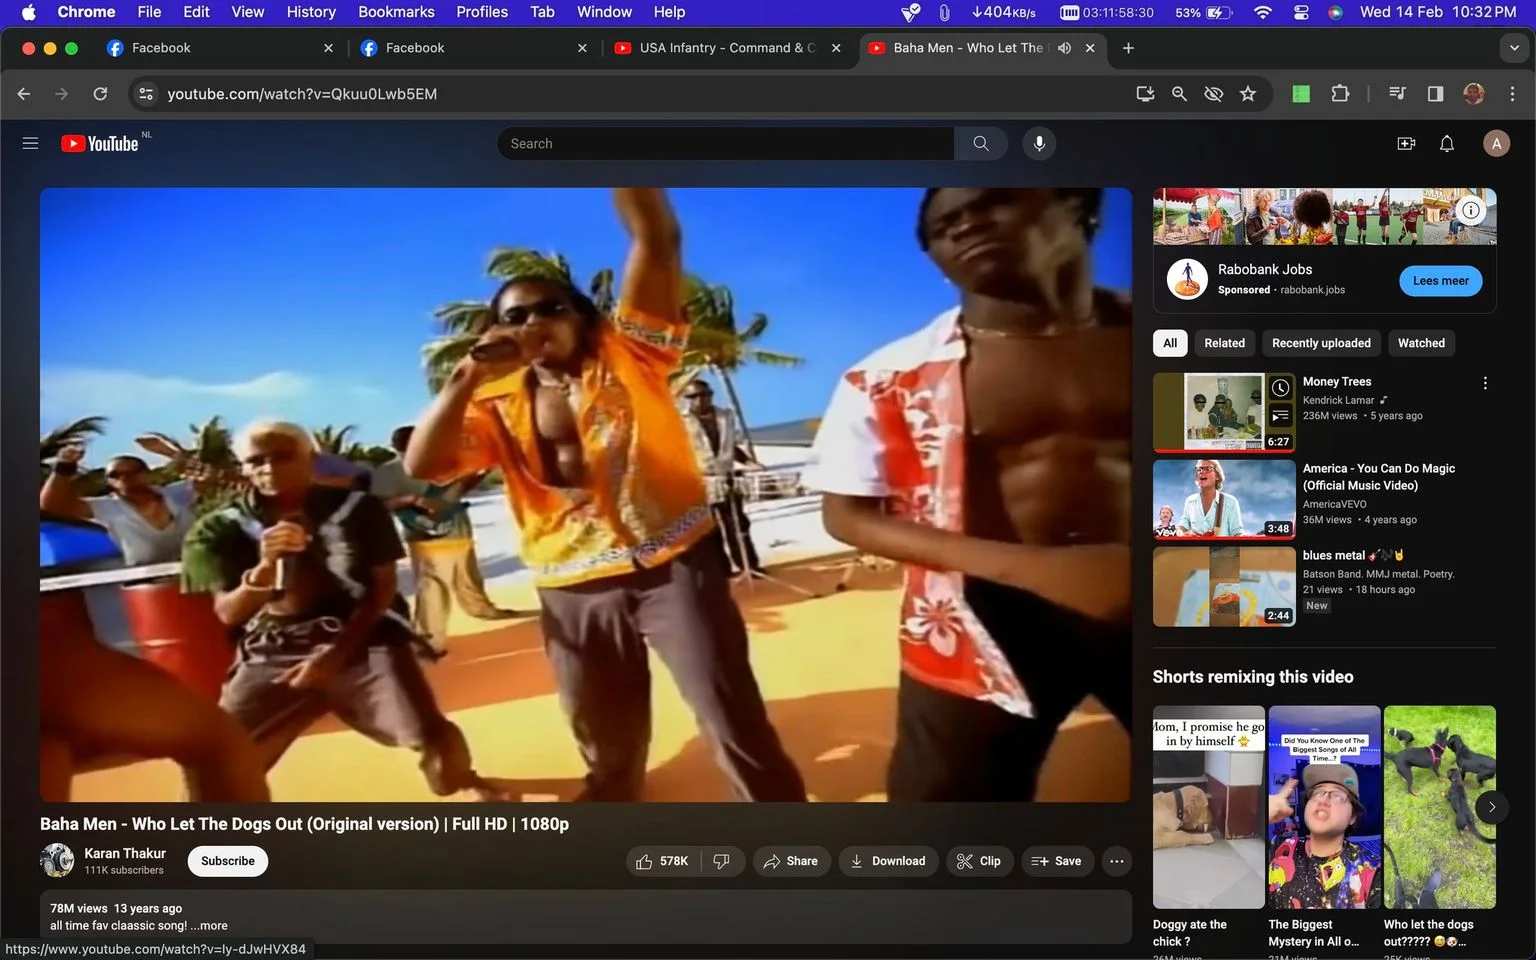Add Money Trees to queue
Viewport: 1536px width, 960px height.
point(1280,416)
